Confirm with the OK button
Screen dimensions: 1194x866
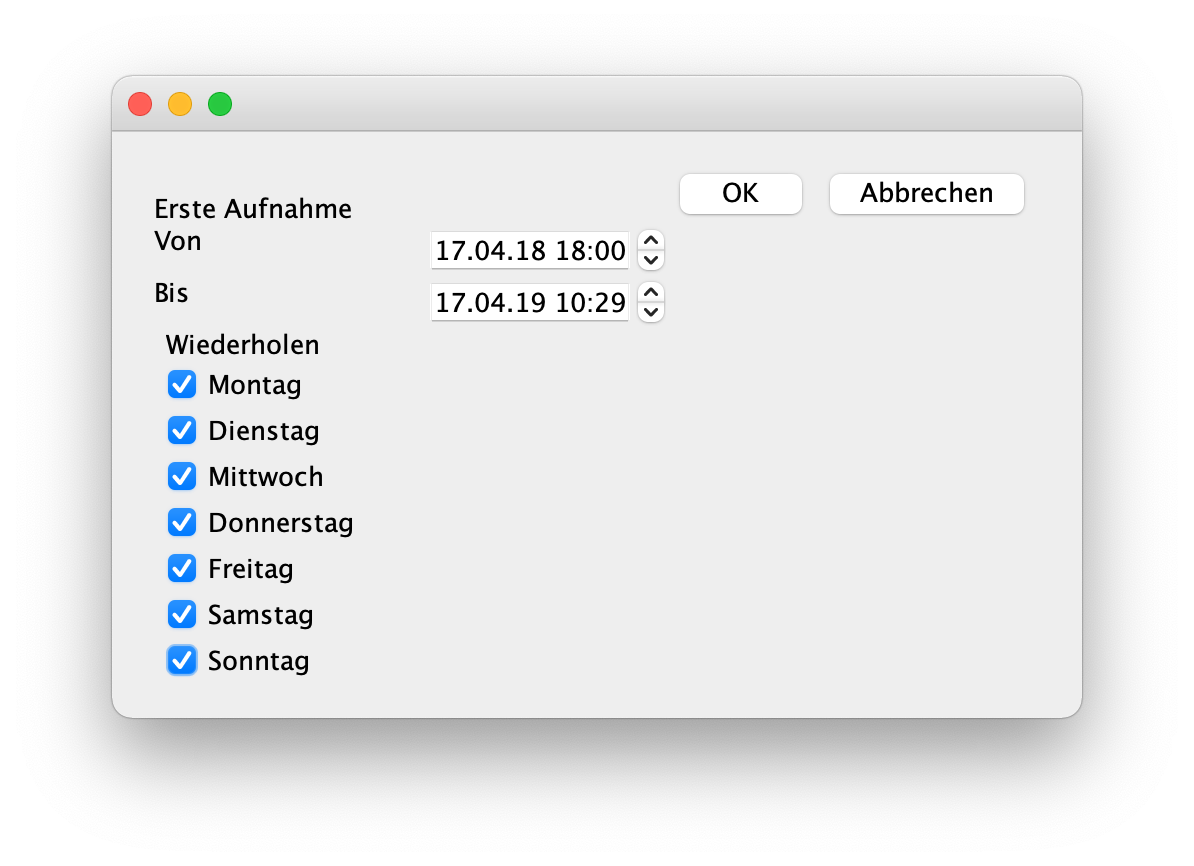tap(740, 193)
